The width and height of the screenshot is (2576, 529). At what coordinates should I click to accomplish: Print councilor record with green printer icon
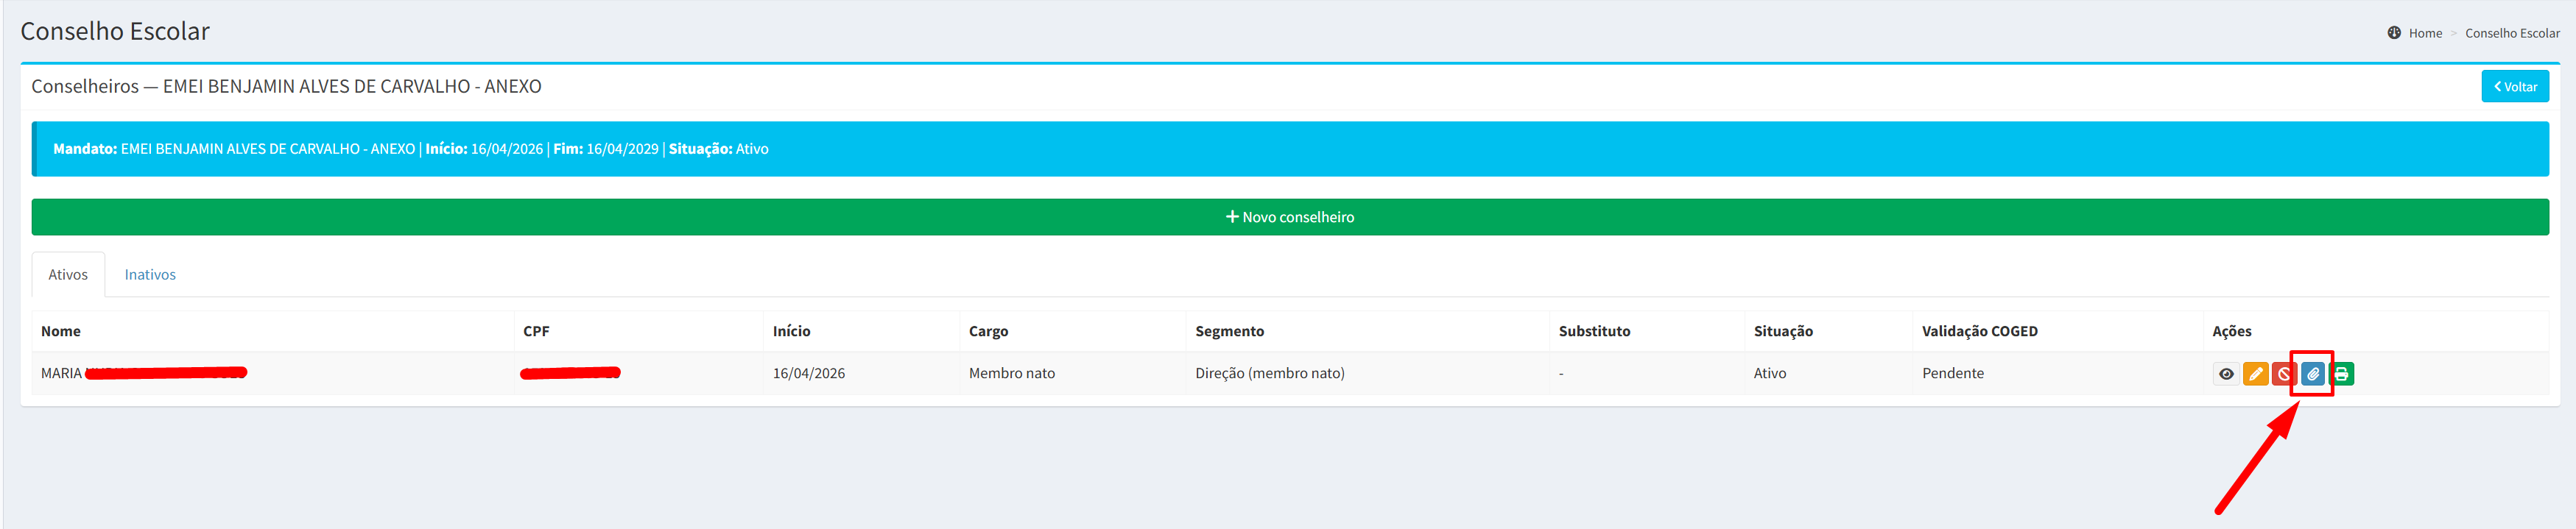2342,374
